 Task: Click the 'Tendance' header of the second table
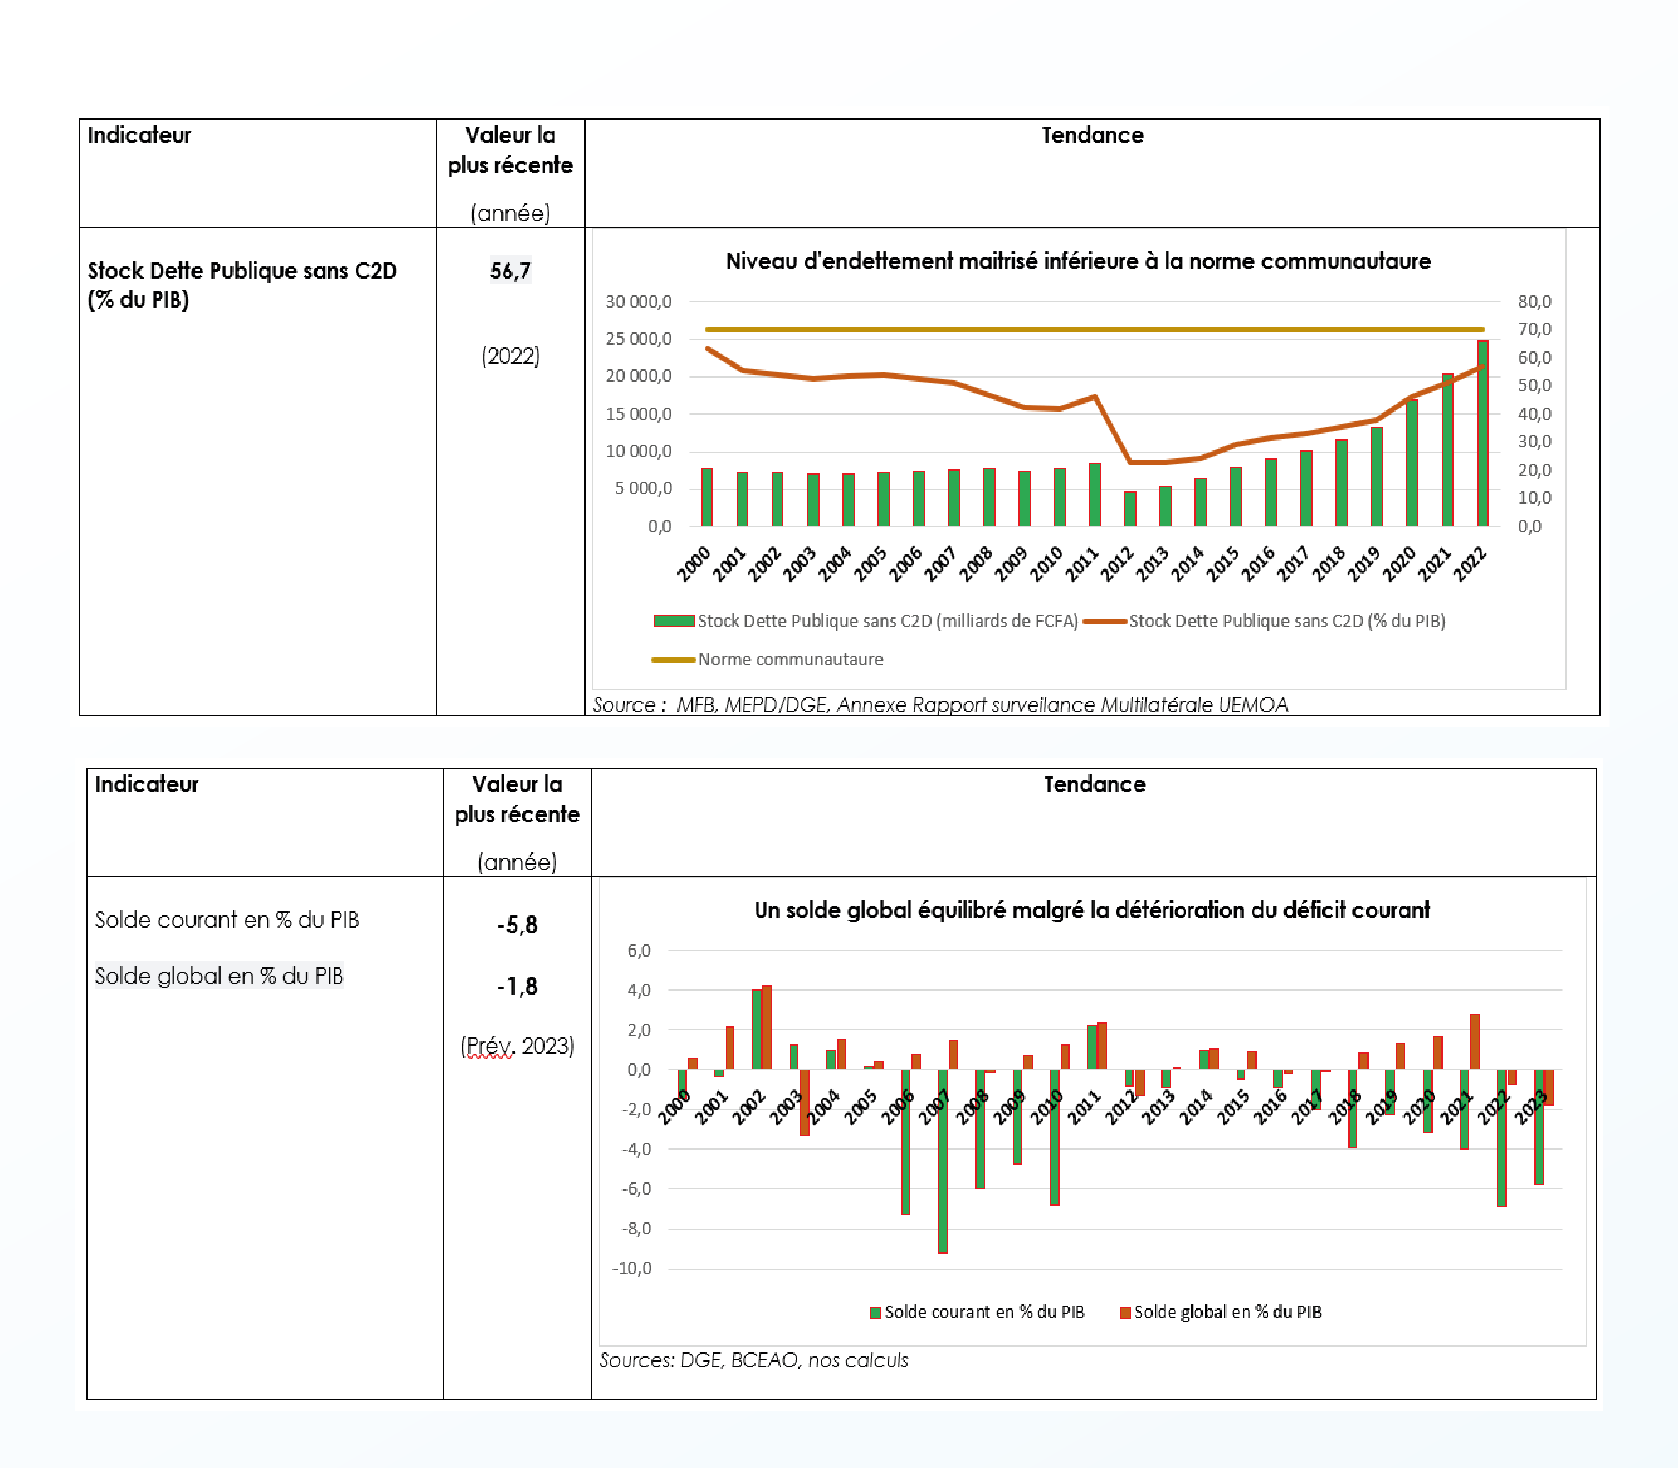click(x=1094, y=784)
